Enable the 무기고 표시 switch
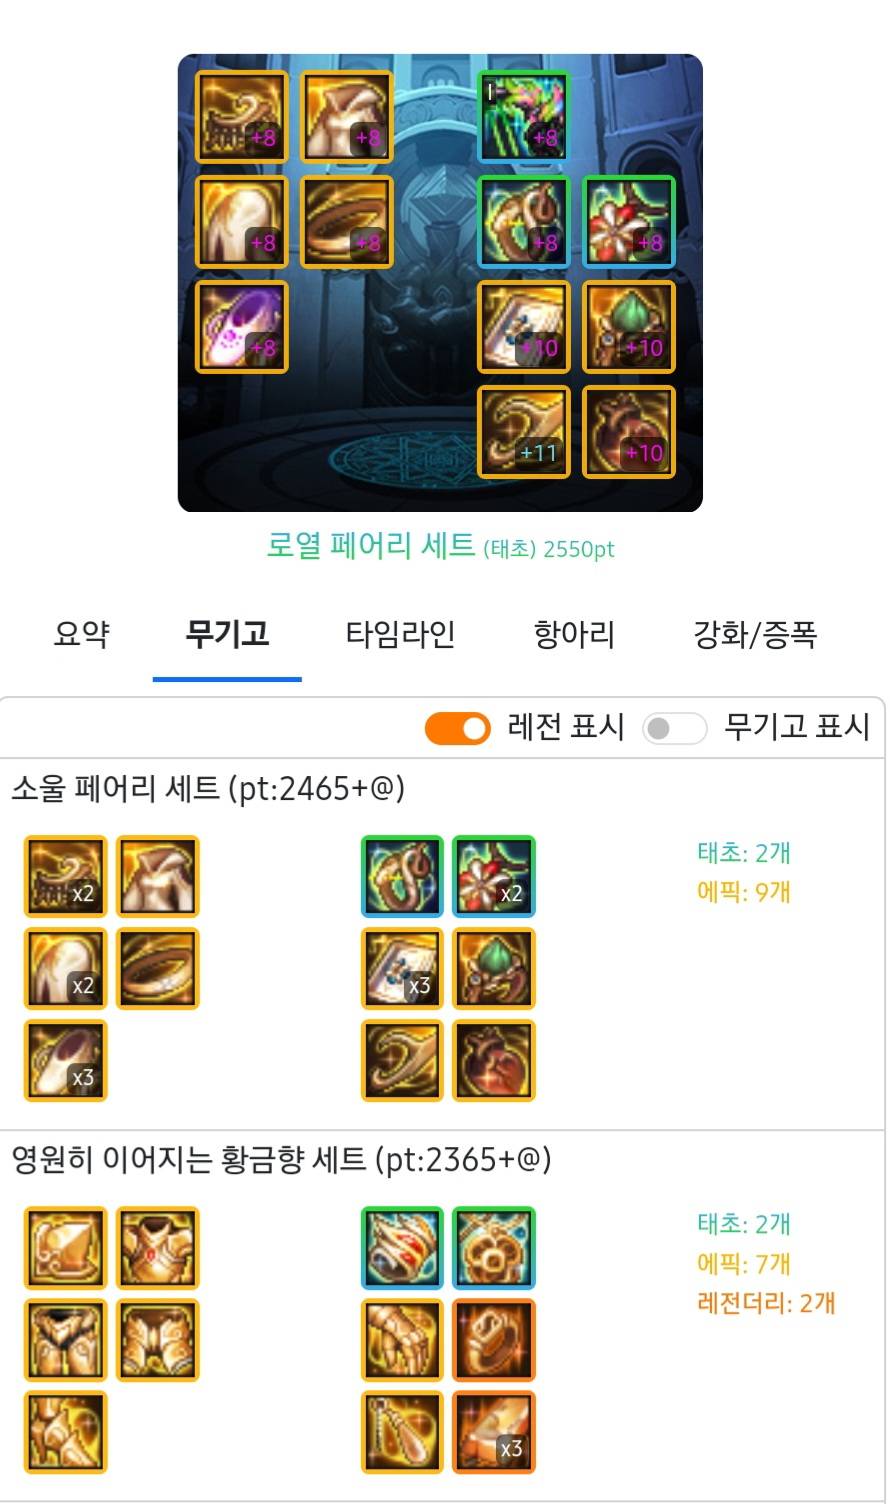Image resolution: width=890 pixels, height=1504 pixels. coord(674,728)
